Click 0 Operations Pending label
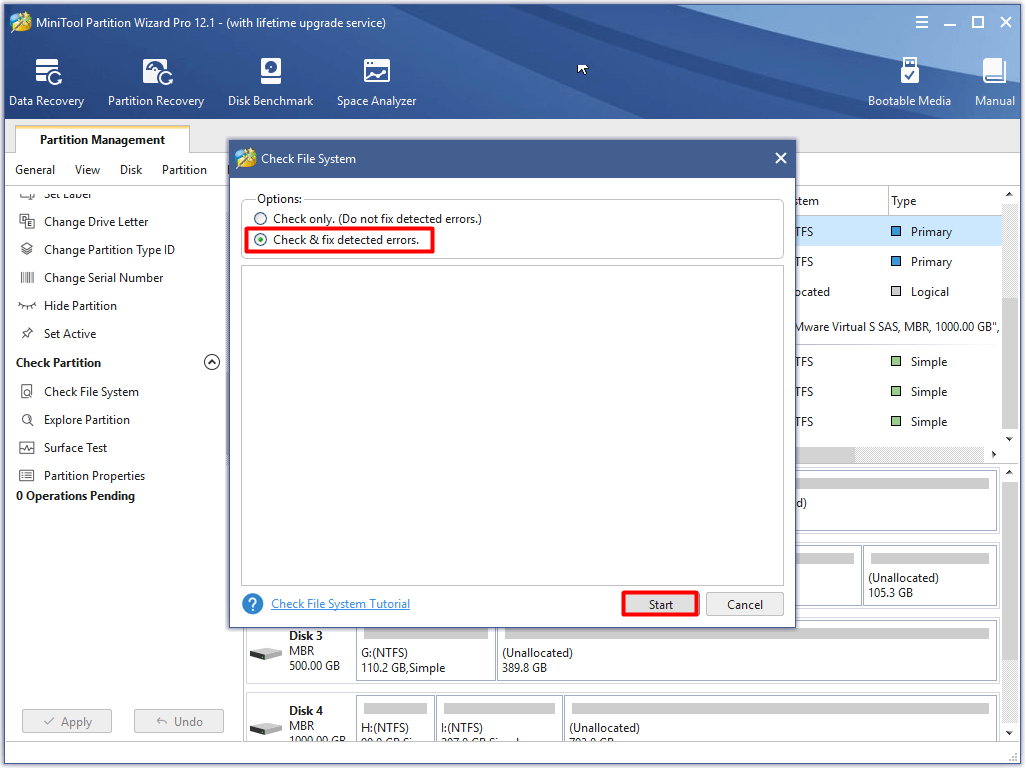The height and width of the screenshot is (768, 1026). (x=75, y=496)
